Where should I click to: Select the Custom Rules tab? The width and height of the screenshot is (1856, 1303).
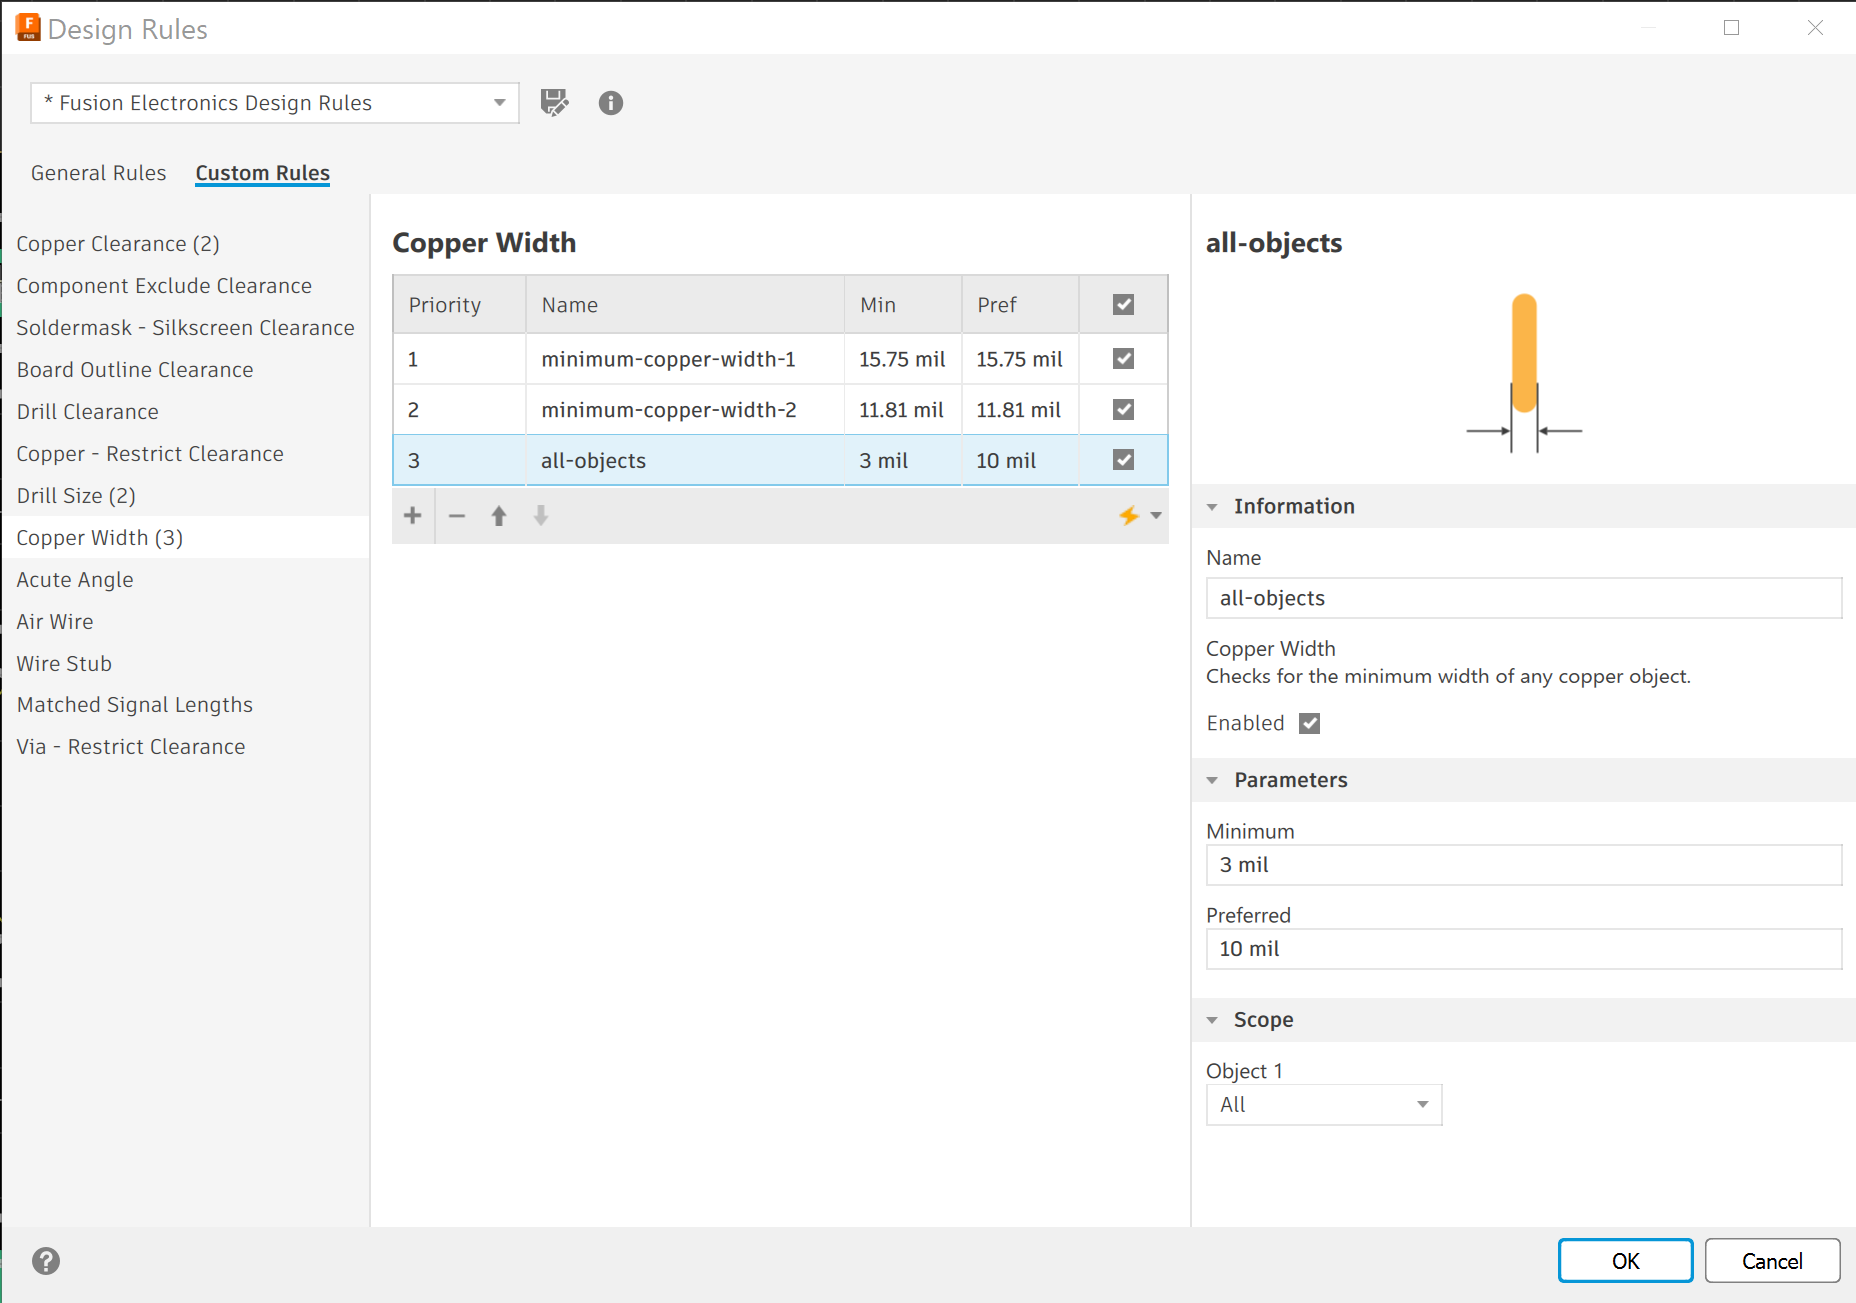coord(263,173)
